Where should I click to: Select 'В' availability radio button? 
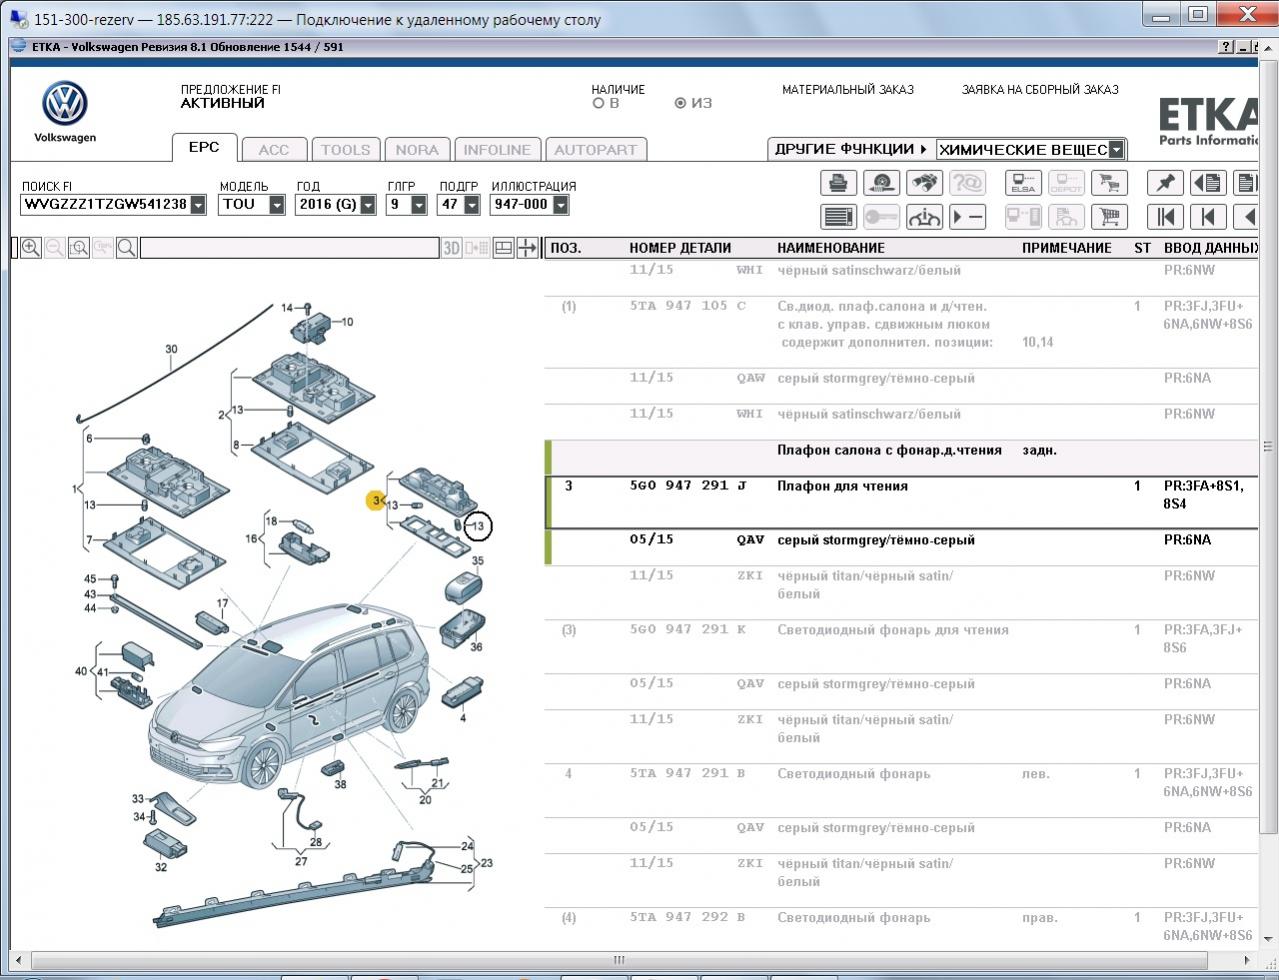point(598,103)
